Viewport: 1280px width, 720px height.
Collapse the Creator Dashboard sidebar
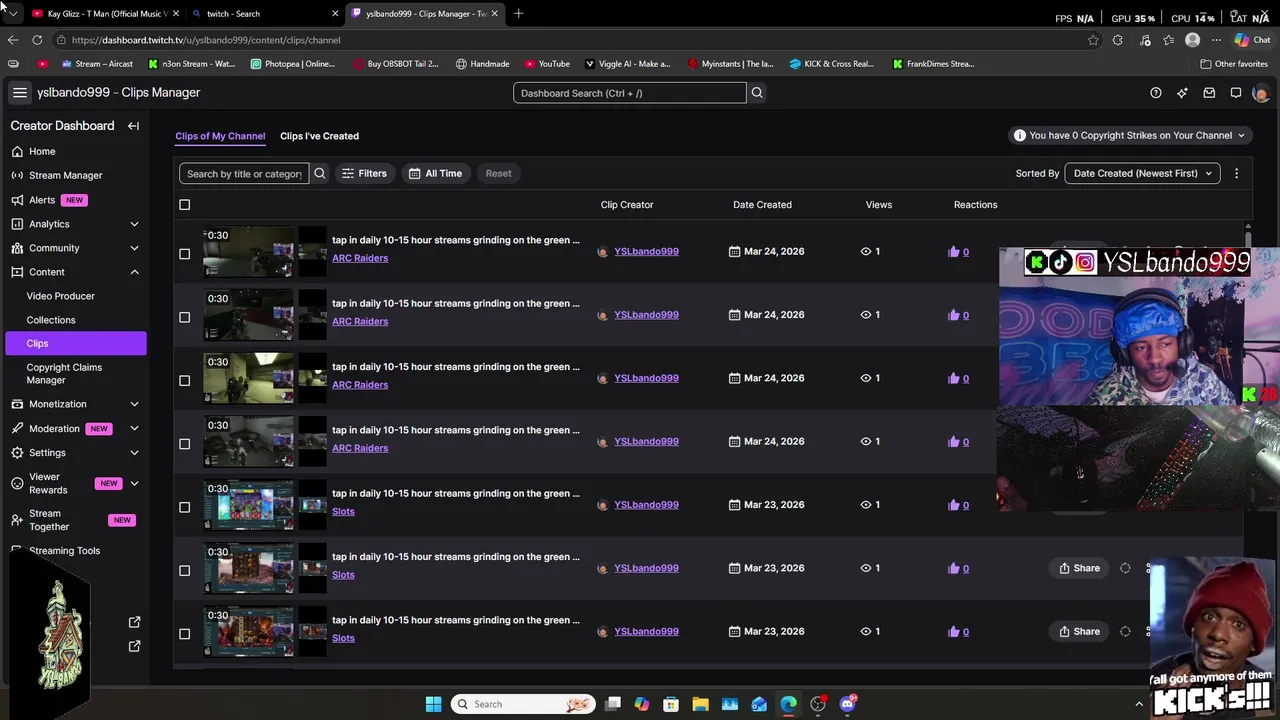[133, 126]
